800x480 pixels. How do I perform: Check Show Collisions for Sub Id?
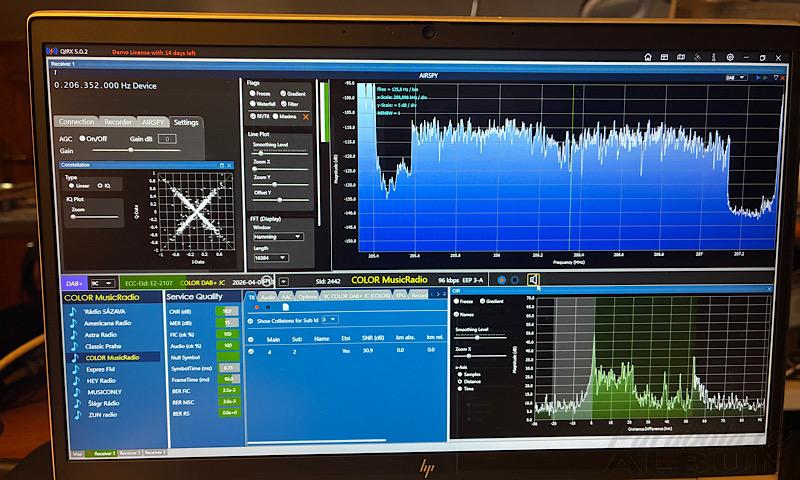click(x=252, y=320)
